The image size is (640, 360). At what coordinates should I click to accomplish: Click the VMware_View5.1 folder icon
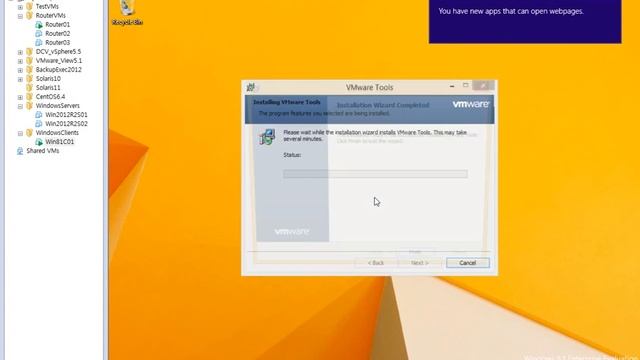click(29, 60)
